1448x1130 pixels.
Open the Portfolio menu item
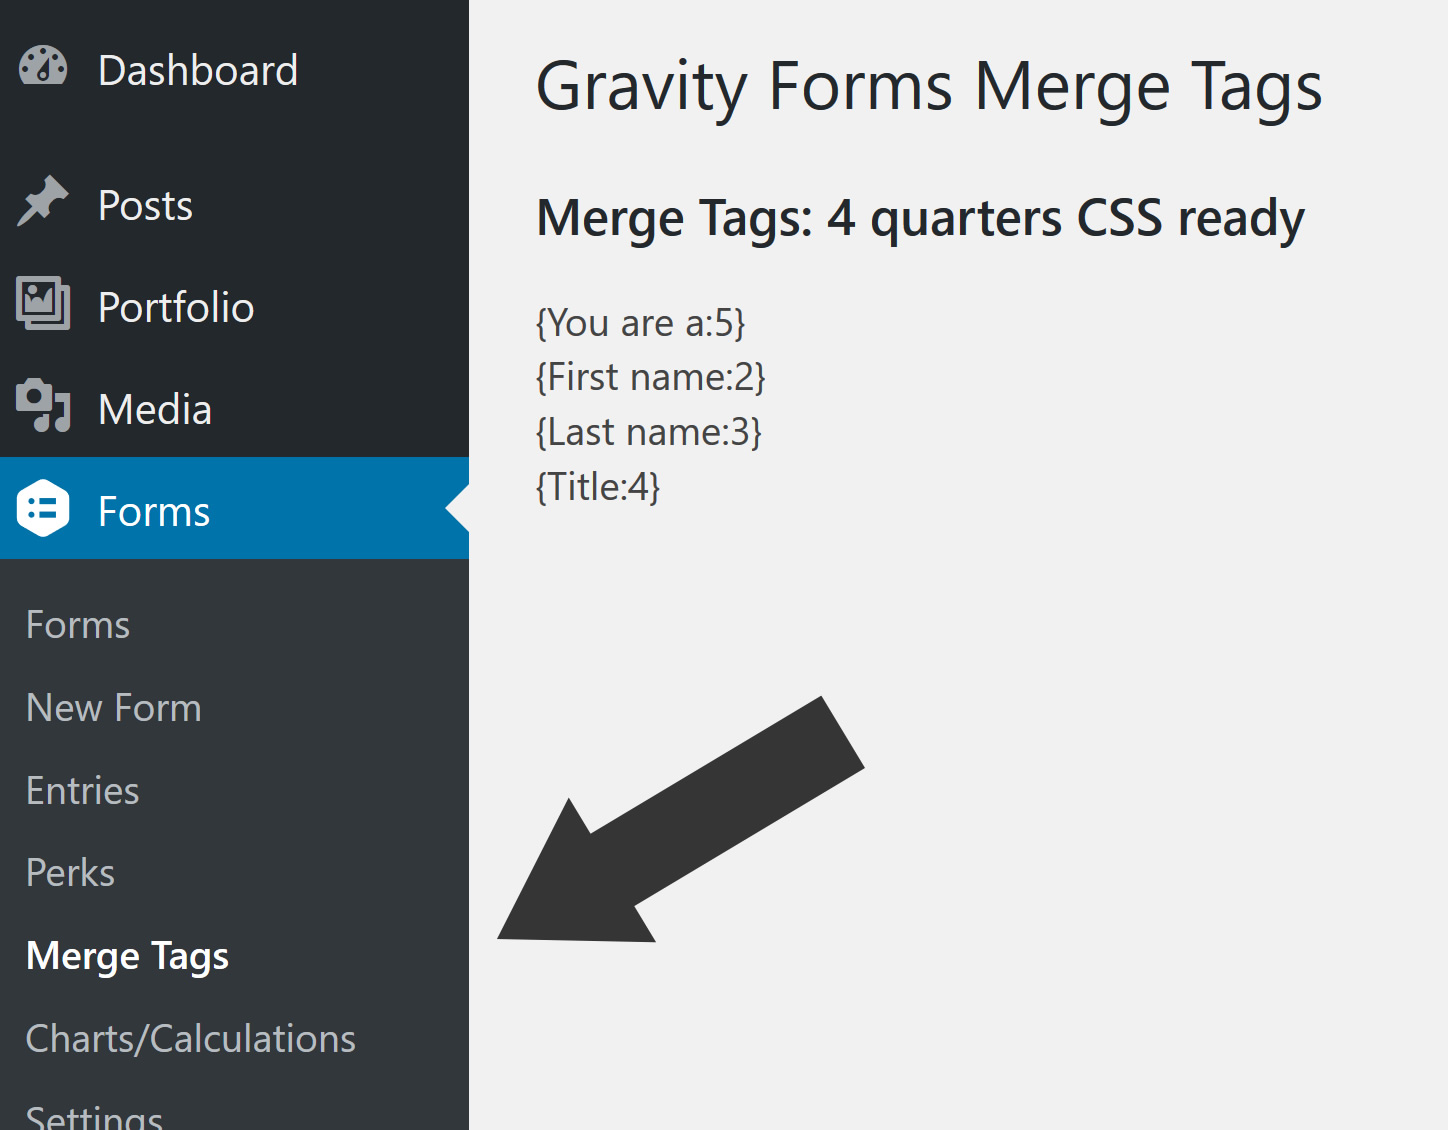pos(176,308)
